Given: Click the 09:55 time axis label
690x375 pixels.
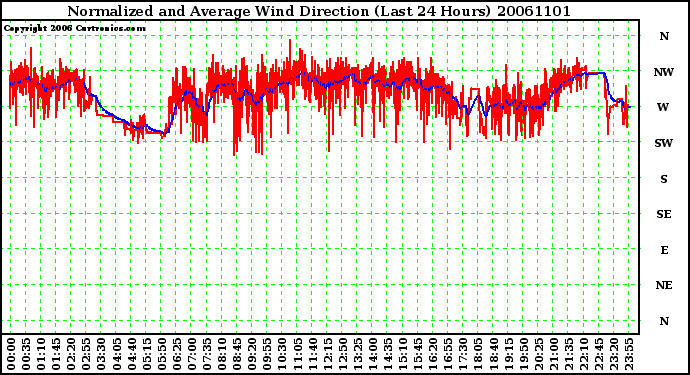Looking at the screenshot, I should (x=267, y=355).
